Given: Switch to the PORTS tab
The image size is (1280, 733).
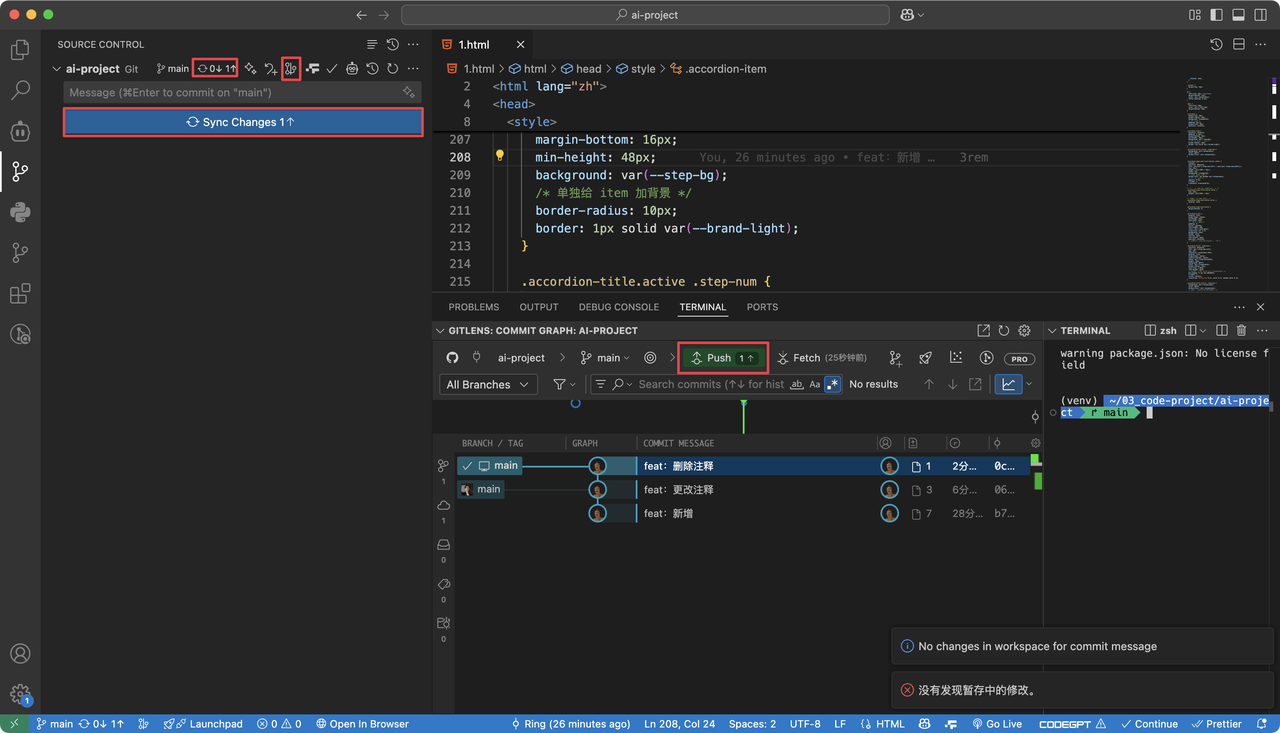Looking at the screenshot, I should 762,307.
